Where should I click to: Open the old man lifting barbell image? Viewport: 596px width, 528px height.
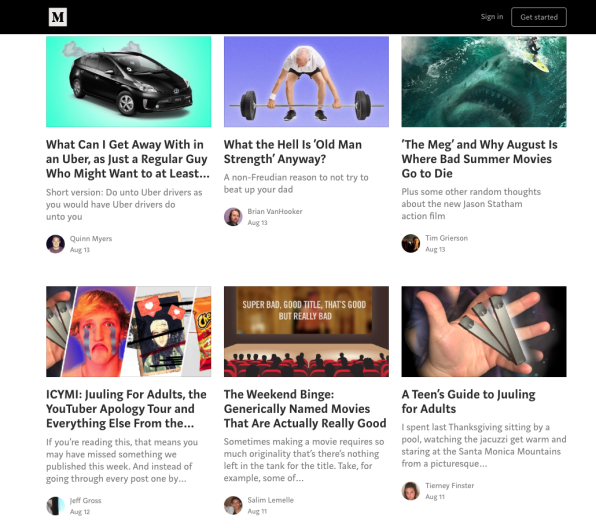306,82
